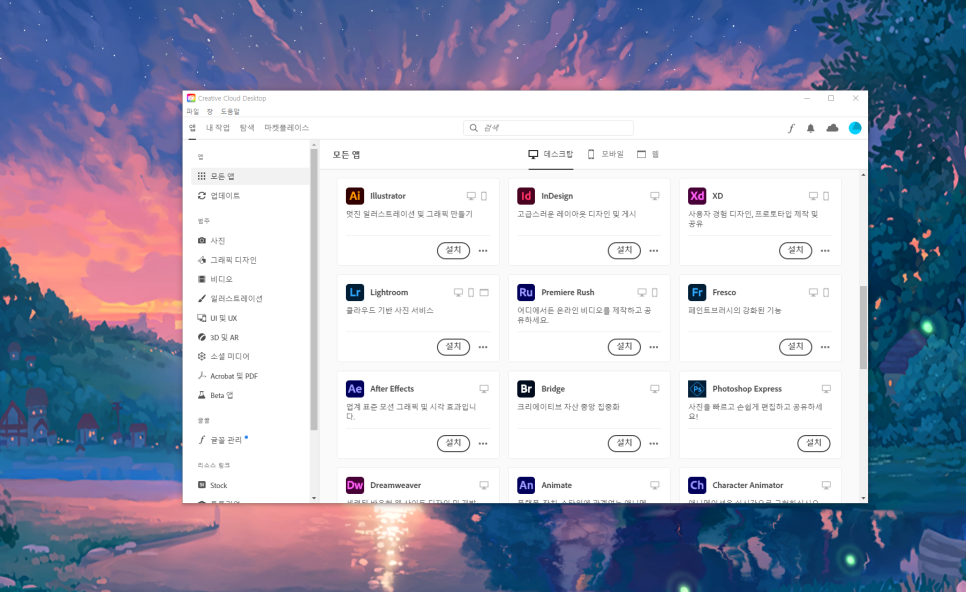Select 일러스트레이션 category in sidebar
The image size is (966, 592).
tap(250, 298)
